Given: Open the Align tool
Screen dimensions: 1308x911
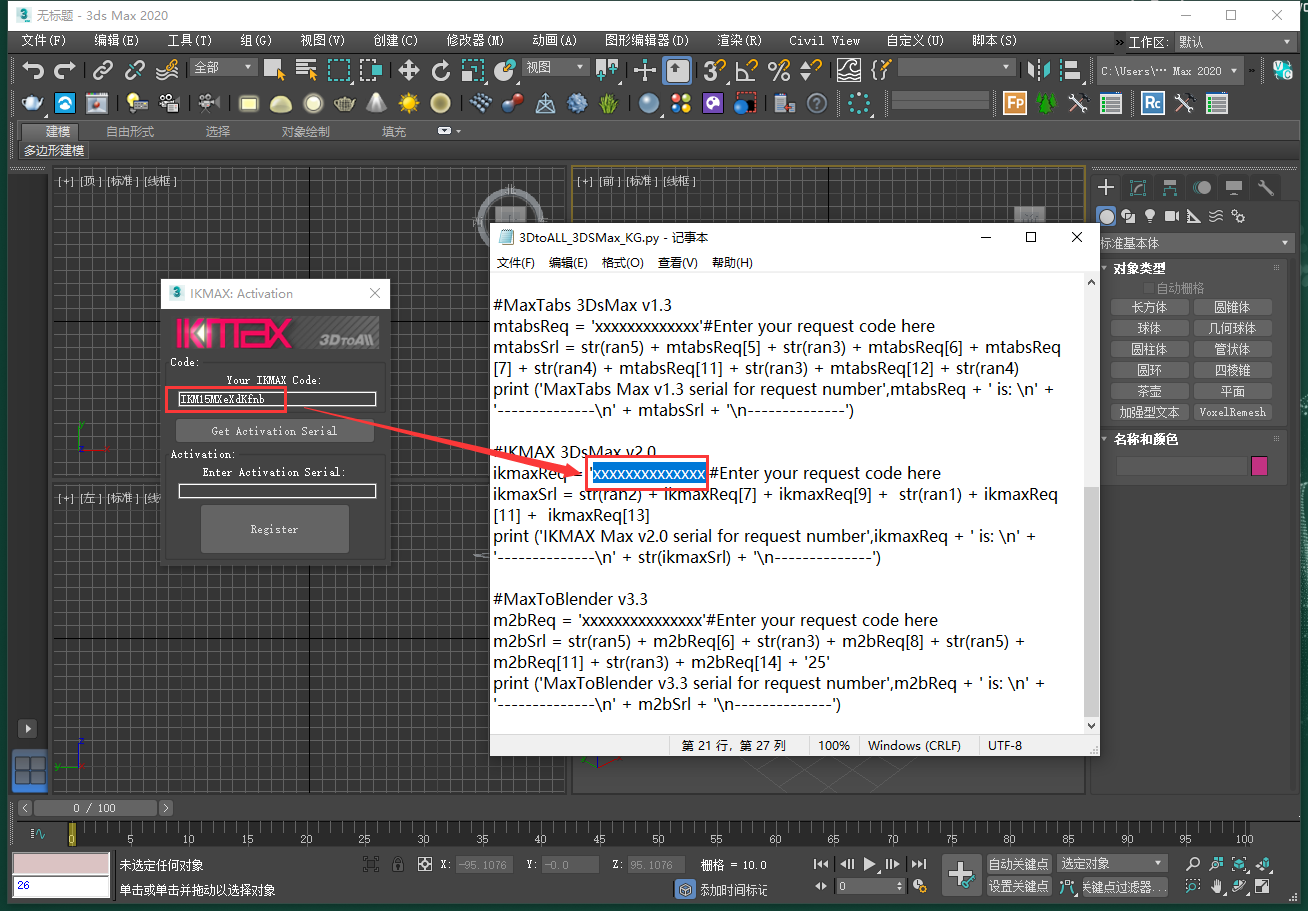Looking at the screenshot, I should (x=1071, y=70).
